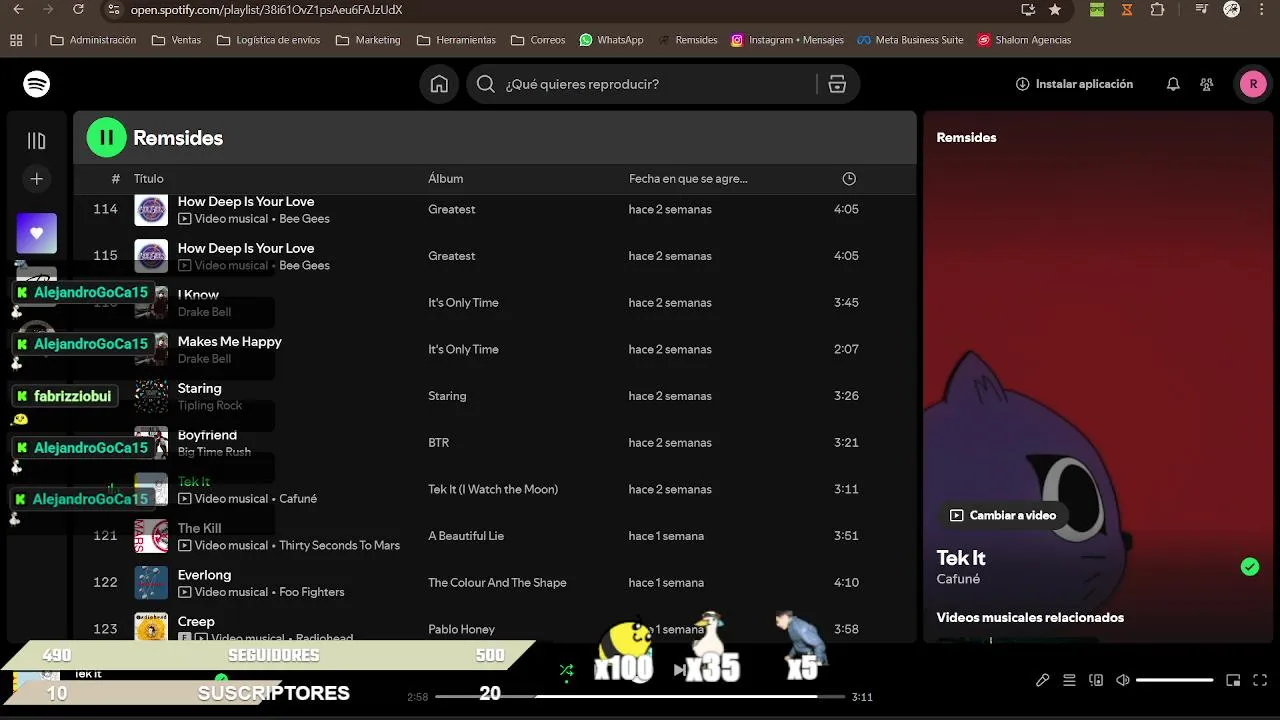Open the Logística de envíos bookmark folder
The width and height of the screenshot is (1280, 720).
tap(268, 41)
